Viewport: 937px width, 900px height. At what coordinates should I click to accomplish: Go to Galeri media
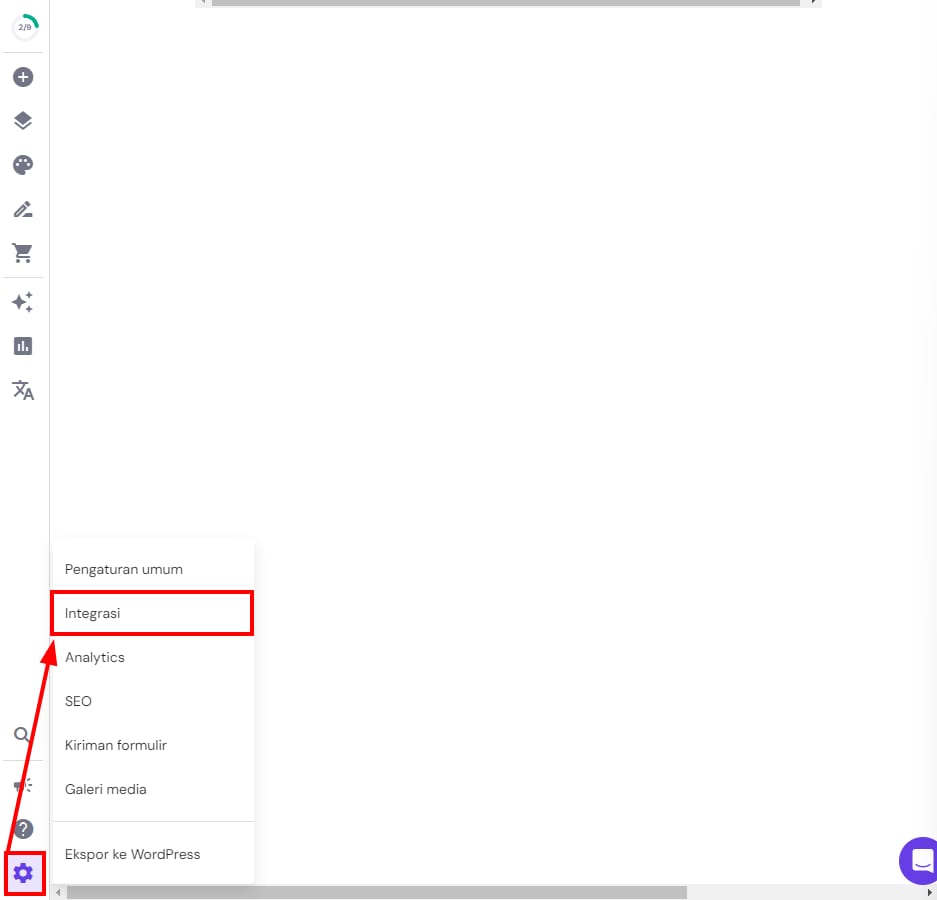(106, 789)
